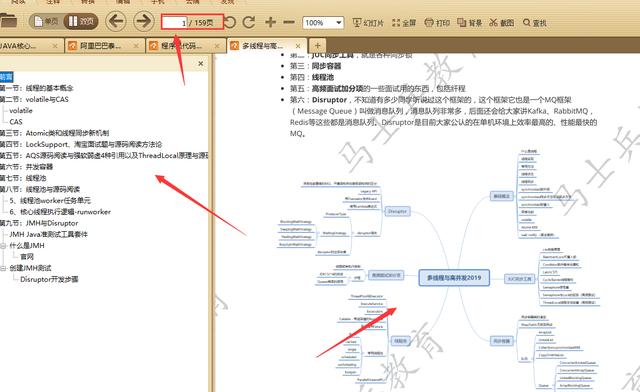Jump to the volatile sub-bookmark
Viewport: 640px width, 392px height.
pos(21,110)
